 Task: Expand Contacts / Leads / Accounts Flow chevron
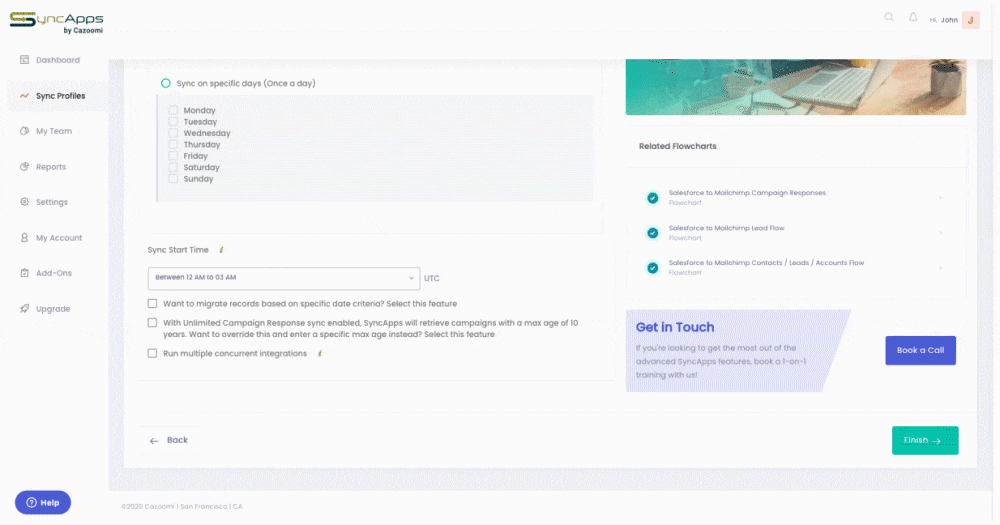940,268
